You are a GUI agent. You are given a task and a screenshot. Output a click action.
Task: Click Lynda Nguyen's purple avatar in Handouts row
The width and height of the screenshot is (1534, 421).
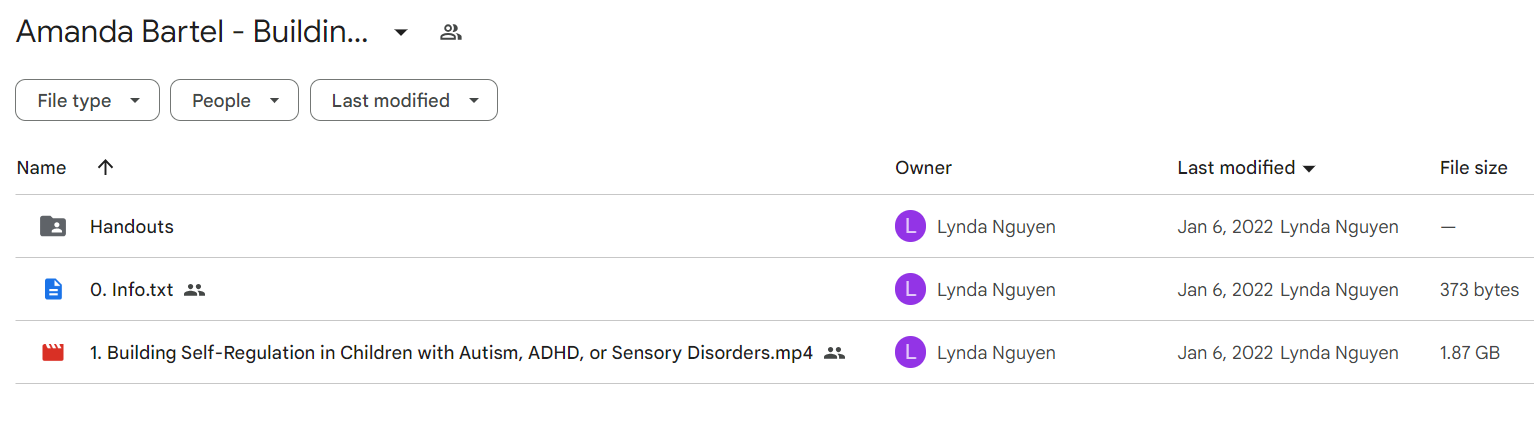click(910, 227)
